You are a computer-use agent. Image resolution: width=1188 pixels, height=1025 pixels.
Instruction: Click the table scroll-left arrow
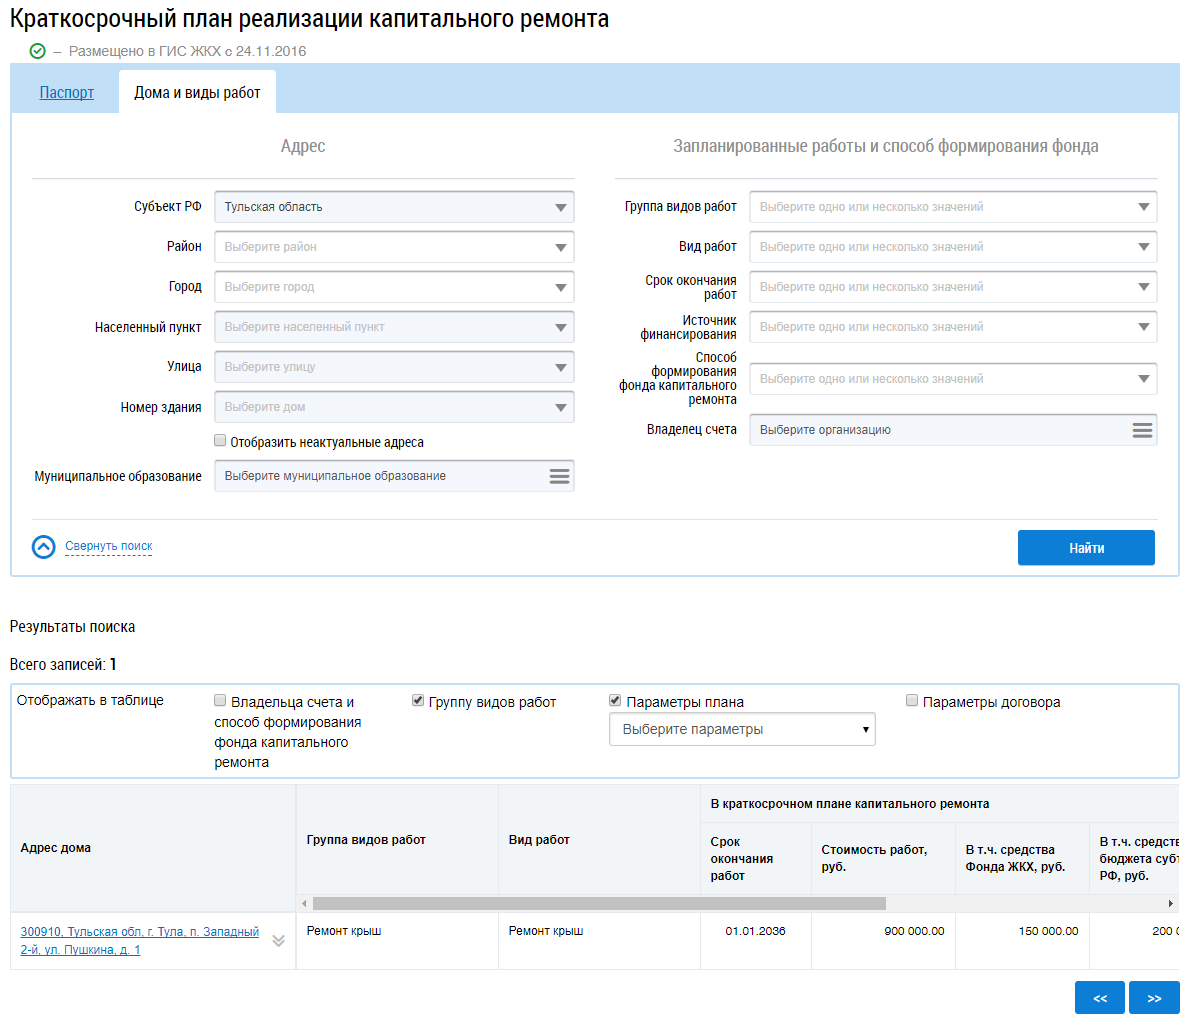pyautogui.click(x=305, y=903)
